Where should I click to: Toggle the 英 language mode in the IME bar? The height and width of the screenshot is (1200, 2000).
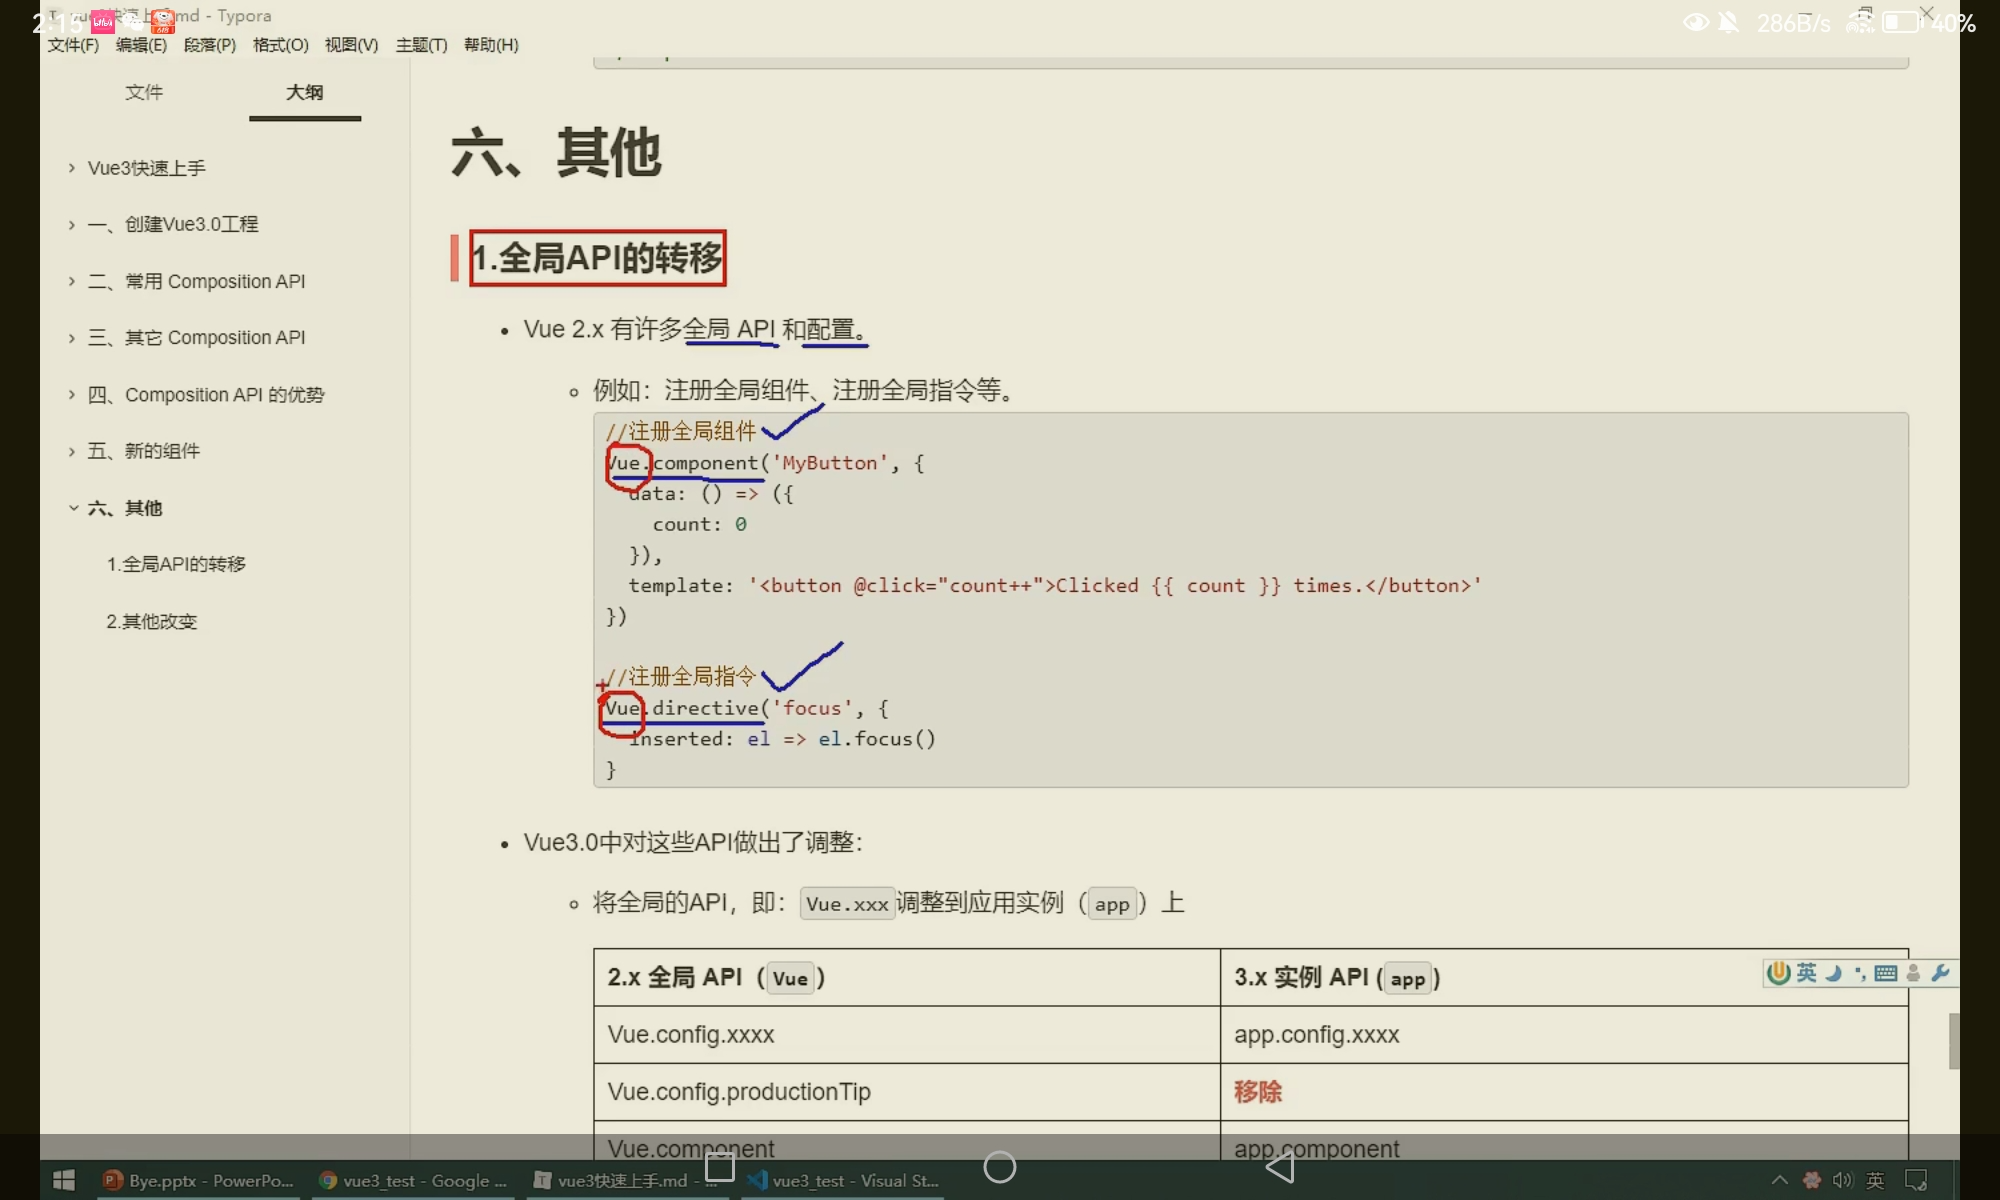1806,973
